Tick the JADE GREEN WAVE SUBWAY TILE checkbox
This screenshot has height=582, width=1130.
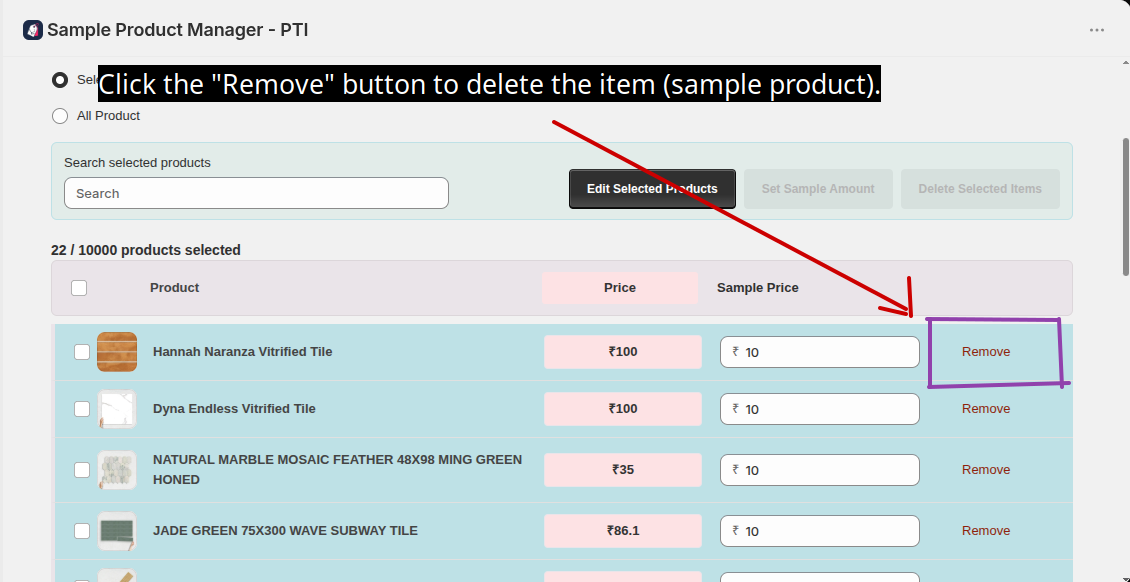82,531
